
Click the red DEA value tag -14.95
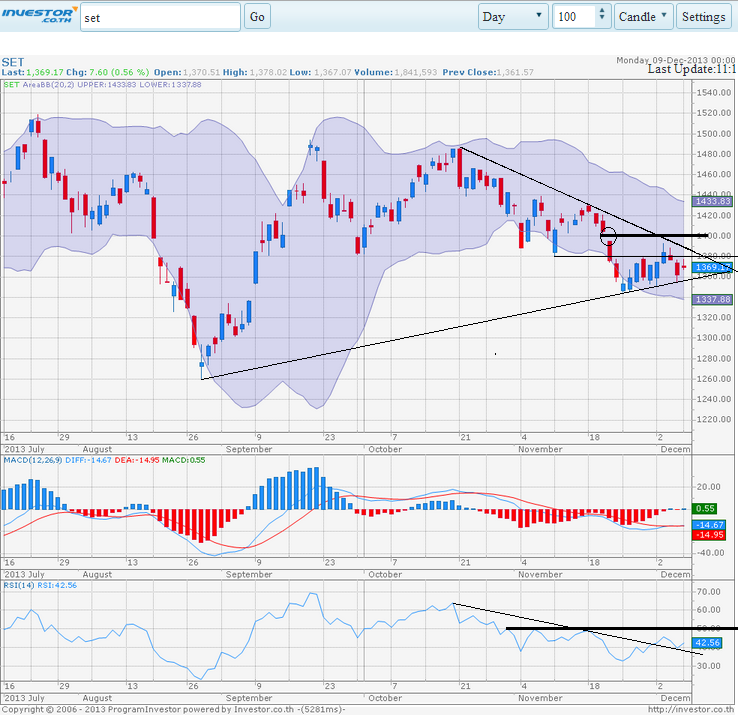coord(708,534)
